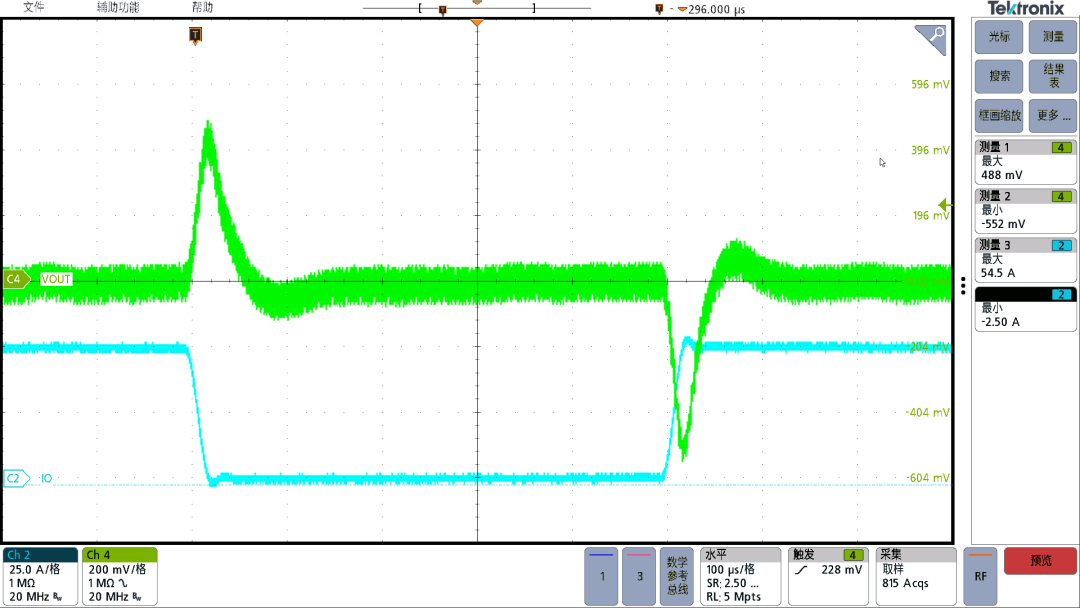1080x608 pixels.
Task: Click the 搜索 search button
Action: point(999,76)
